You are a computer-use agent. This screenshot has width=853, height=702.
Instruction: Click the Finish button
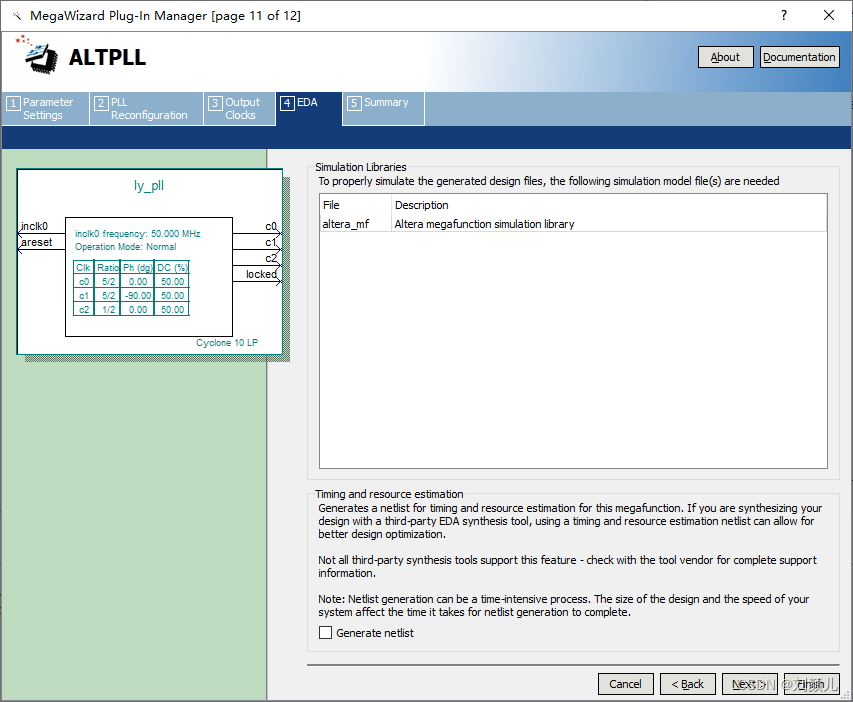pyautogui.click(x=811, y=684)
